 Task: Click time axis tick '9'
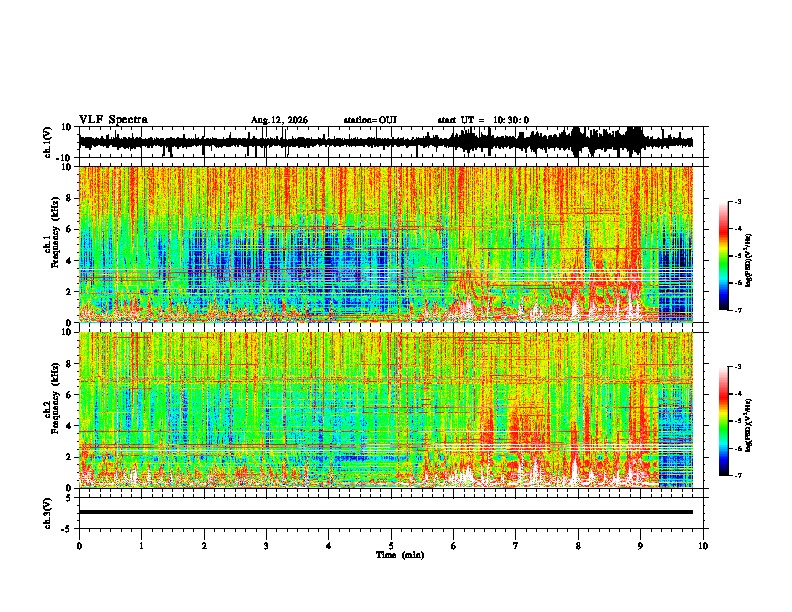640,546
